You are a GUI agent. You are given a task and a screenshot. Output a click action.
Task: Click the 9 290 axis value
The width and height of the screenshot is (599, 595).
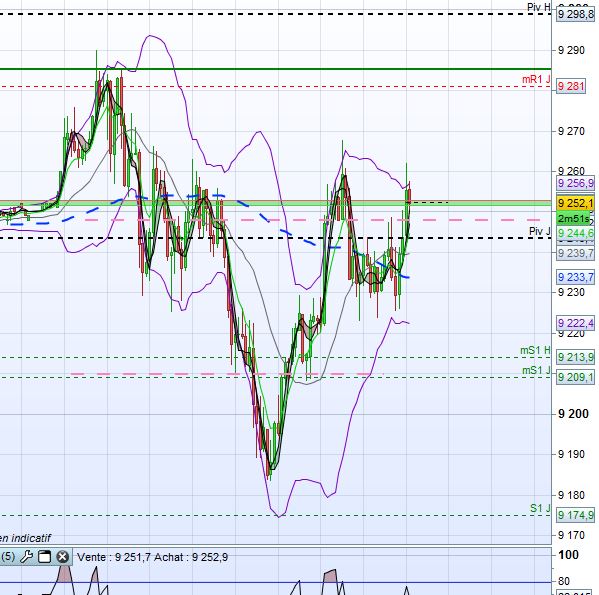pos(571,50)
